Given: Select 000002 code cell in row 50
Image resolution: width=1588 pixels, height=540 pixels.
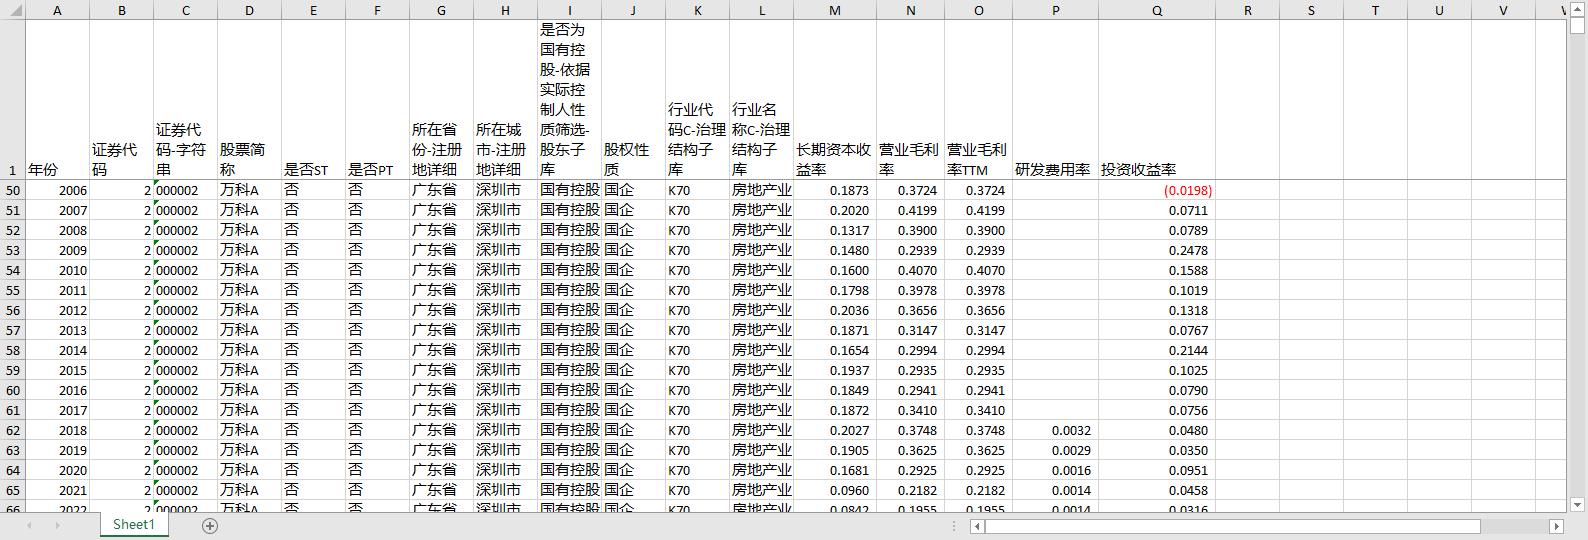Looking at the screenshot, I should pyautogui.click(x=185, y=190).
